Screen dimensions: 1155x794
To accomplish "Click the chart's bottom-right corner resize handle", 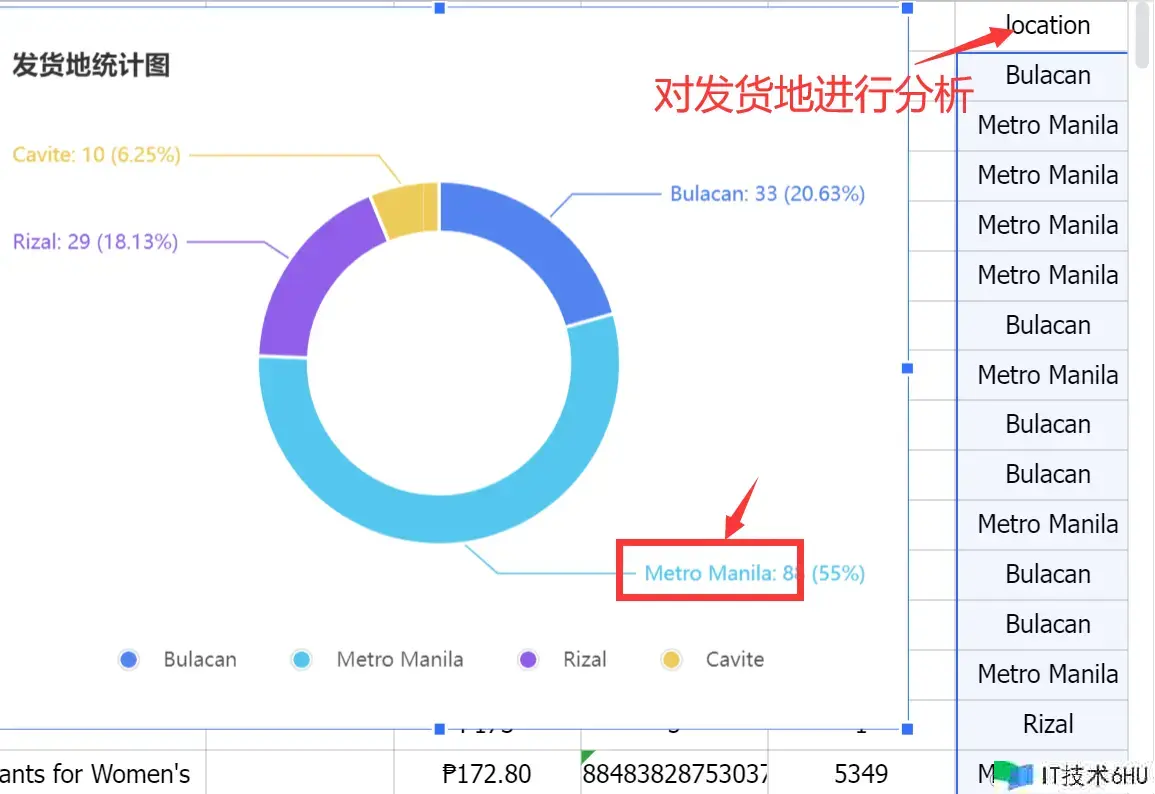I will tap(908, 728).
